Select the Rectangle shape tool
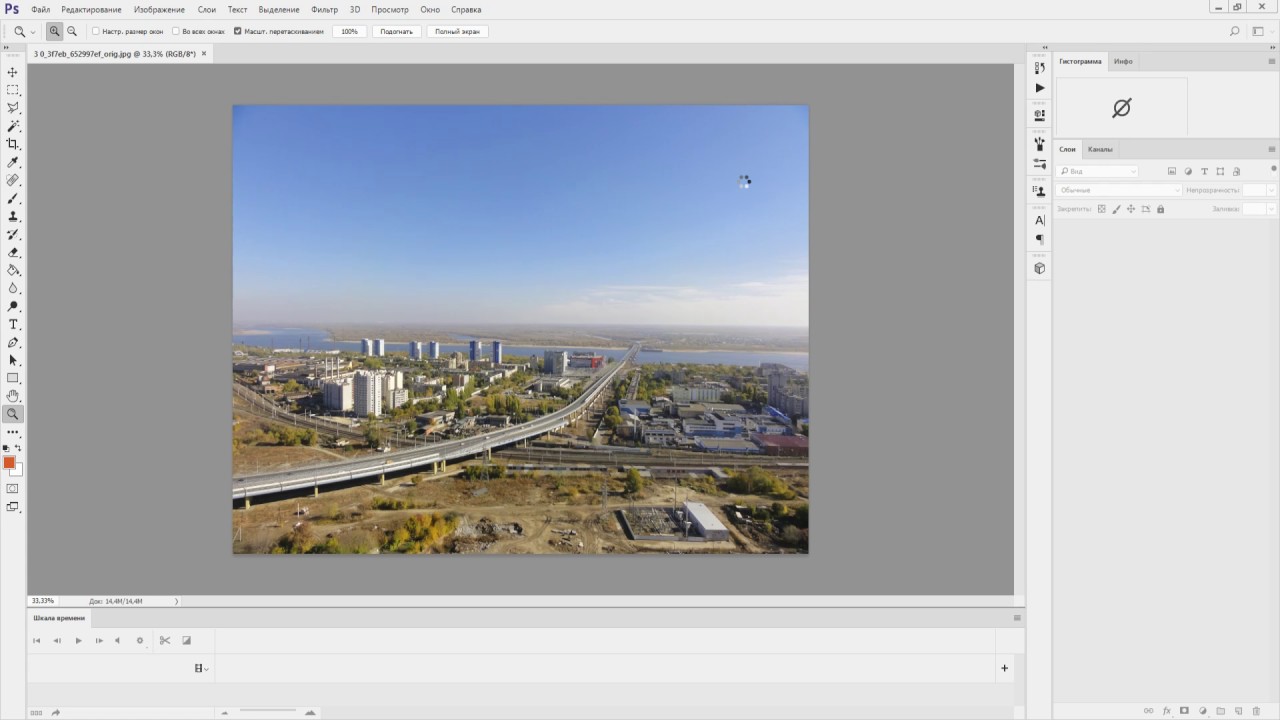The width and height of the screenshot is (1280, 720). pos(13,378)
